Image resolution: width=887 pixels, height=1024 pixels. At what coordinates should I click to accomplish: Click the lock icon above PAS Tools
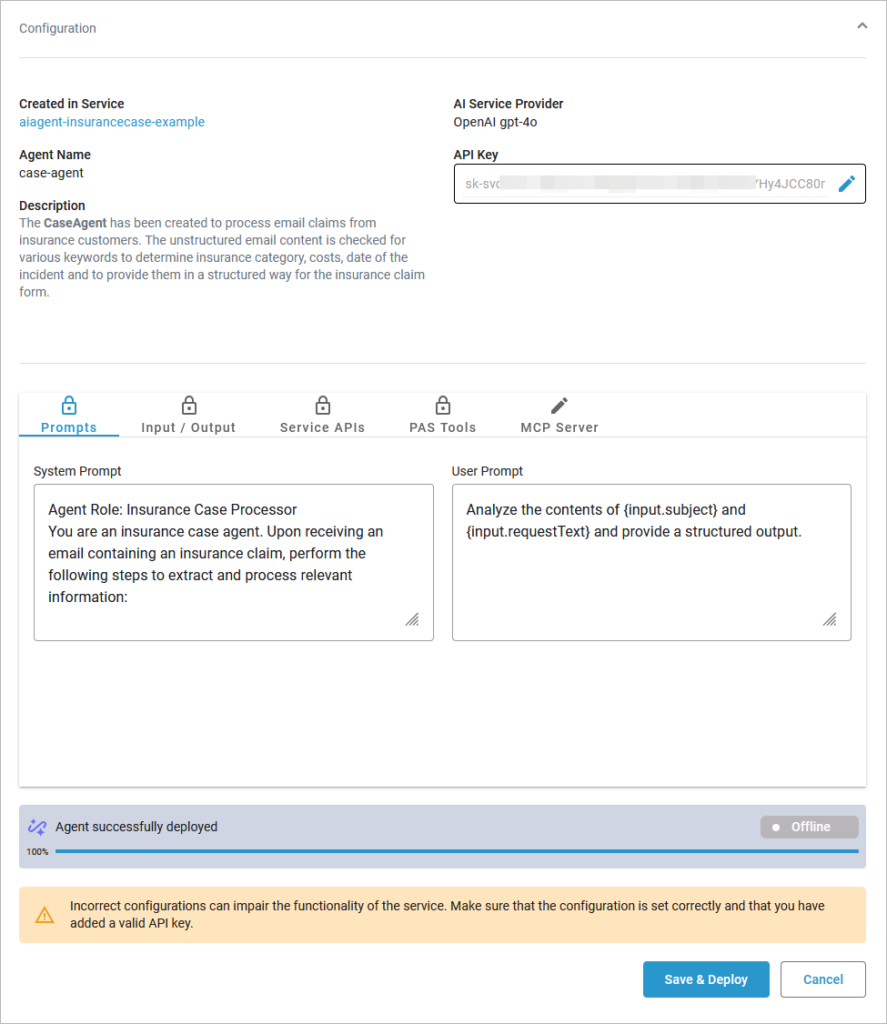(x=442, y=405)
